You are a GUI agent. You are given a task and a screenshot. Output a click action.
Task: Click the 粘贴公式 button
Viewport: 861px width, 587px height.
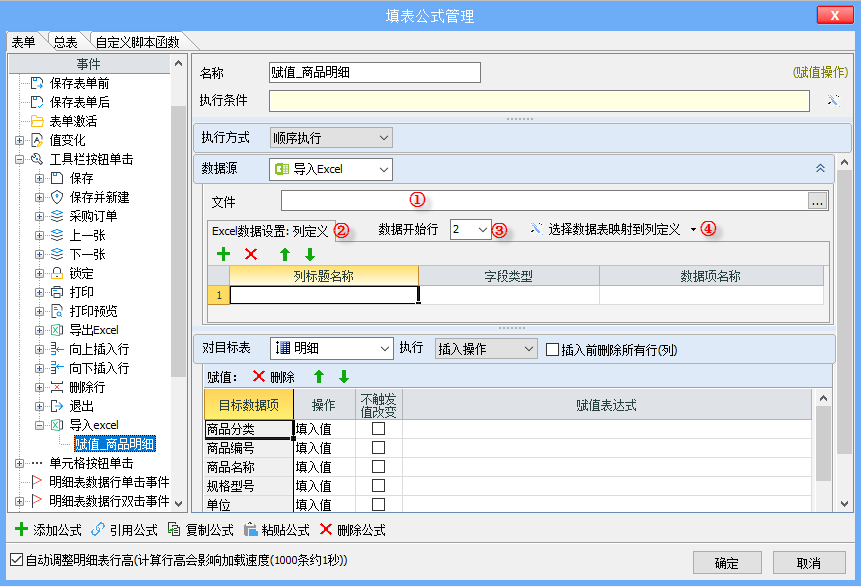pos(277,530)
